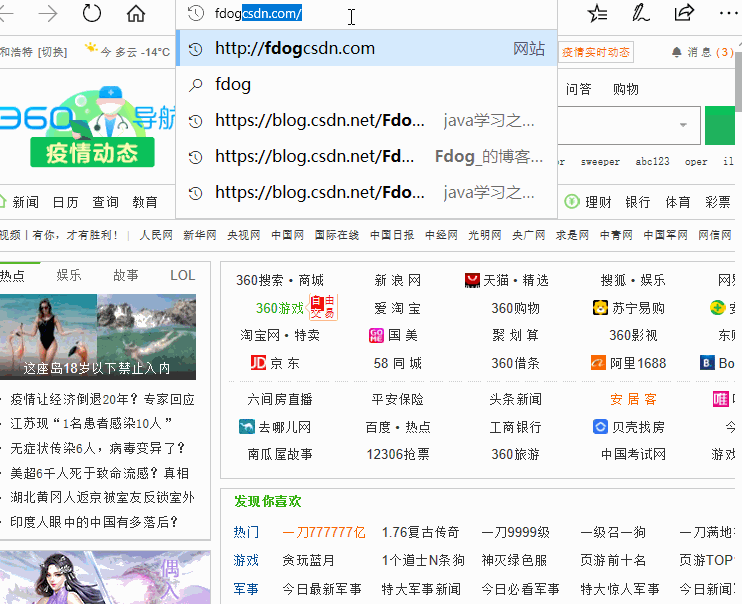Search for fdog suggestion entry

[366, 85]
